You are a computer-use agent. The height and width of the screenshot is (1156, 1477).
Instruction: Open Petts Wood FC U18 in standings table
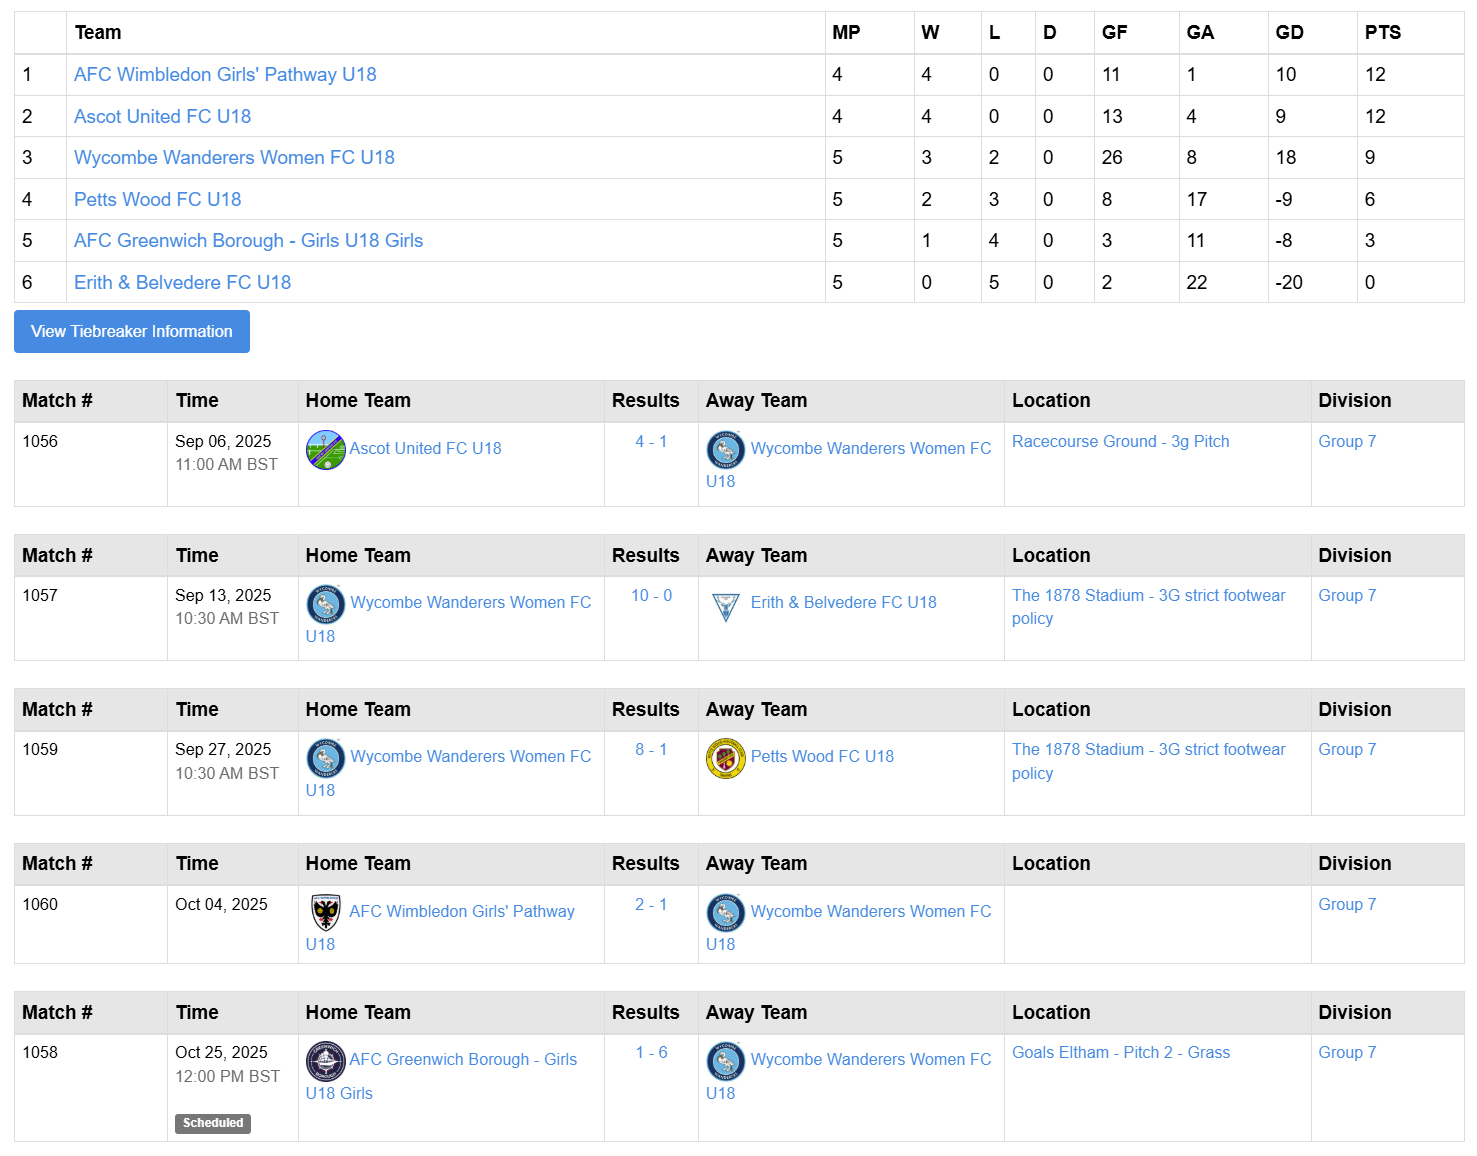coord(158,199)
